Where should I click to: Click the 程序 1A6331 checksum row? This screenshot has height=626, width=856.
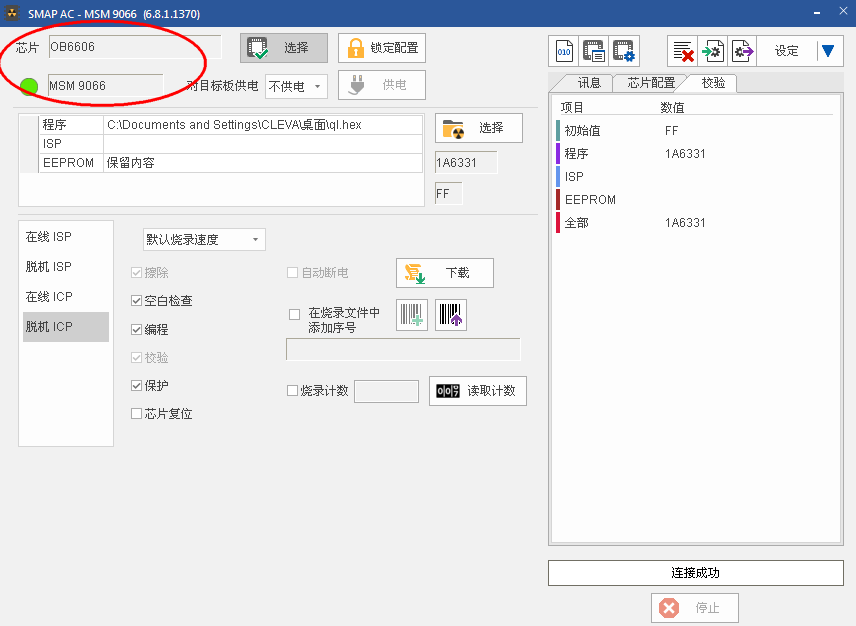pos(695,154)
